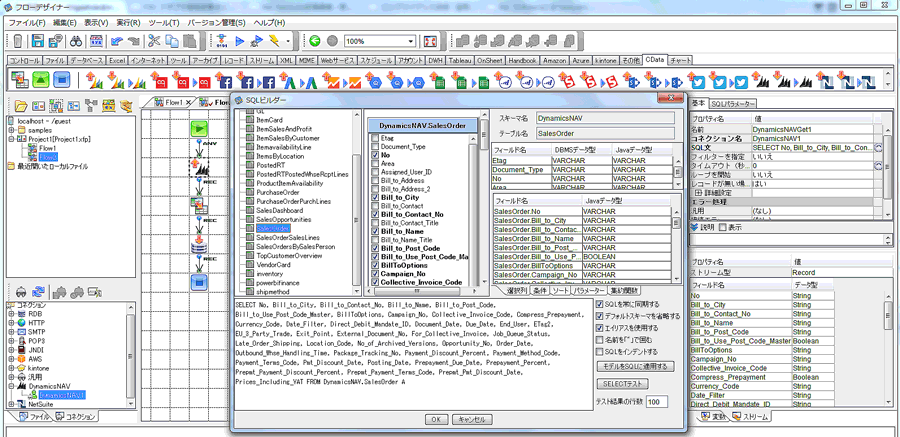Select the first black DynamicsNAV component icon in palette

762,80
